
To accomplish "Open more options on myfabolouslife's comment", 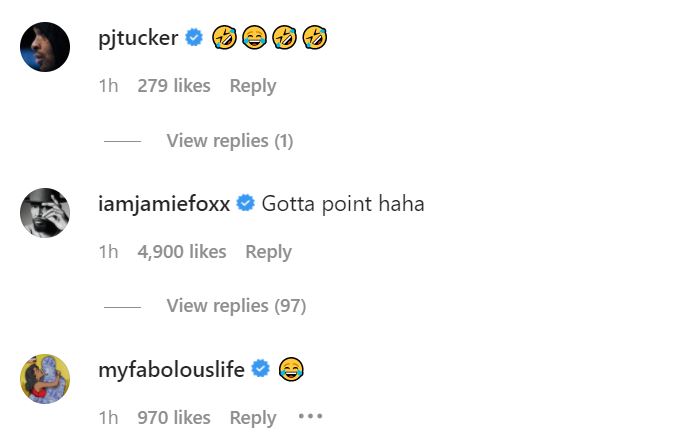I will click(x=310, y=417).
